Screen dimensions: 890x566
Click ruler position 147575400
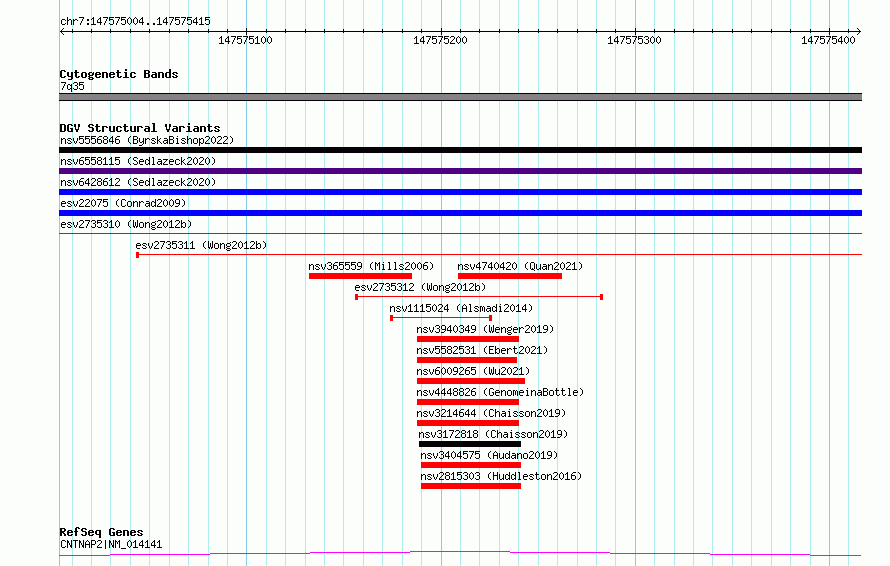point(828,40)
